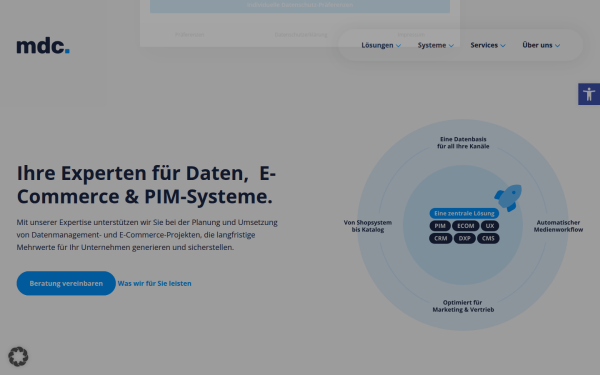
Task: Open the accessibility tools widget
Action: 589,94
